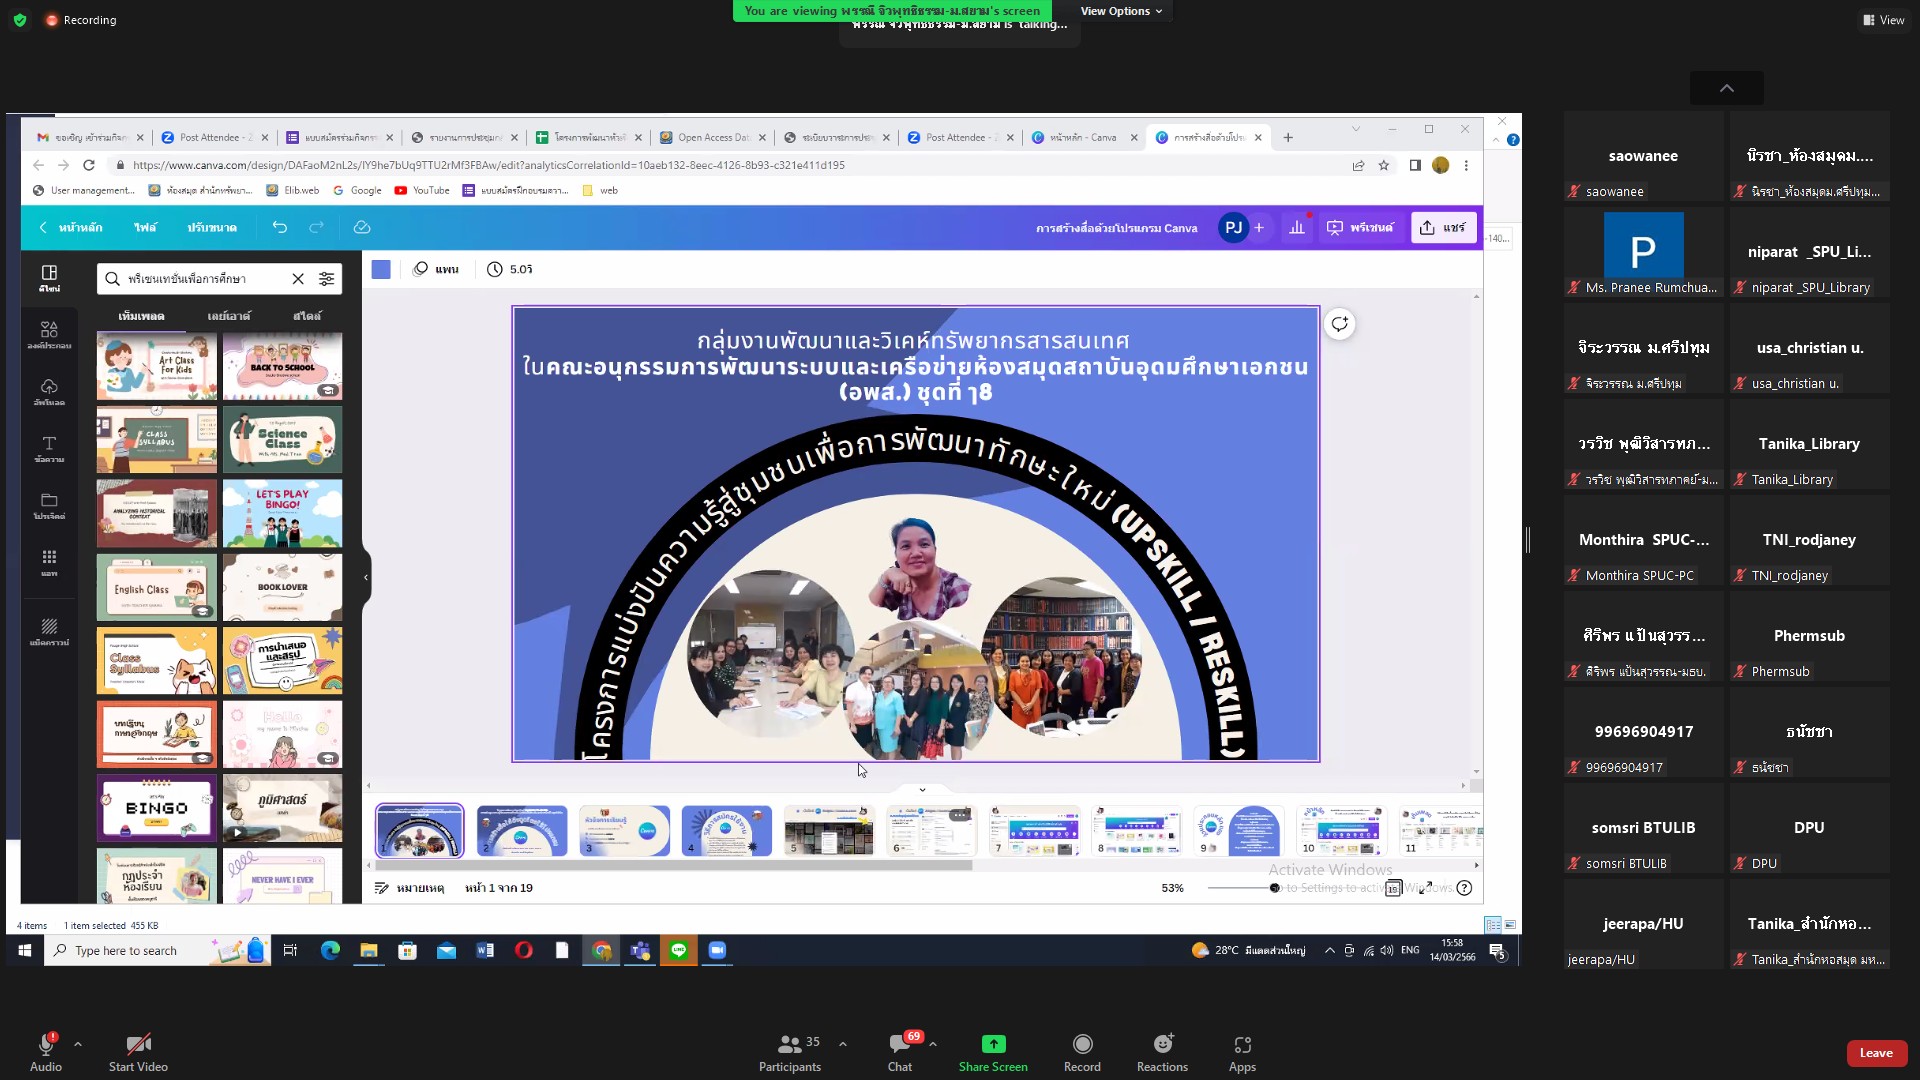Toggle grid view icon near zoom slider
1920x1080 pixels.
pyautogui.click(x=1393, y=888)
